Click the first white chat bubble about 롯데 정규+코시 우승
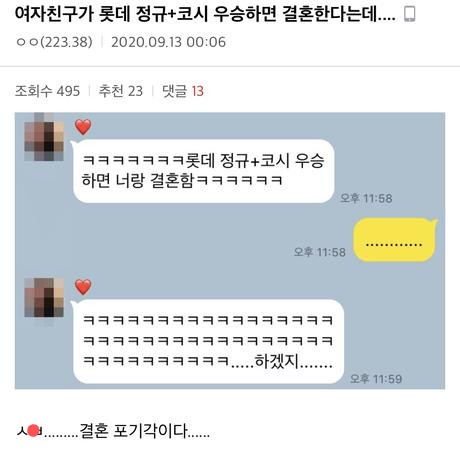Viewport: 460px width, 476px height. point(203,171)
